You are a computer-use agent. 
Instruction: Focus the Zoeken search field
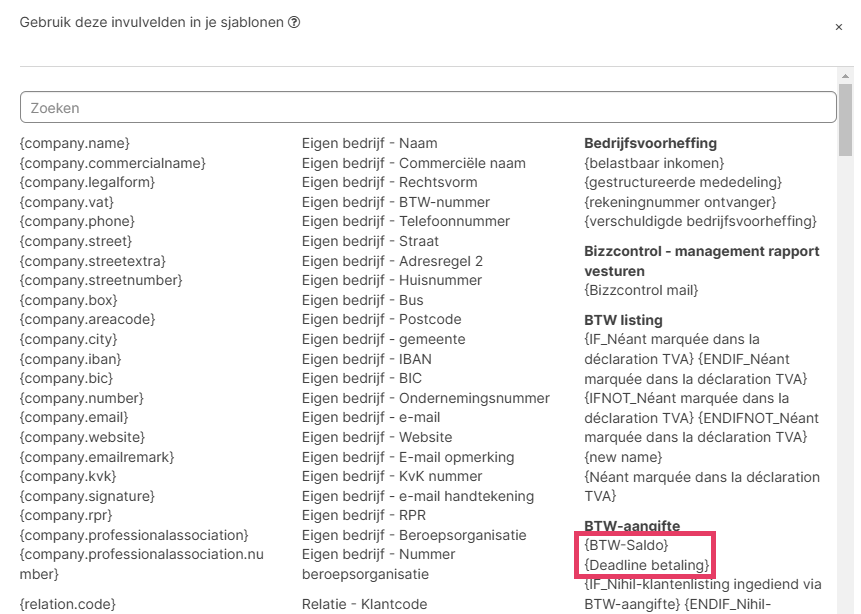[x=428, y=108]
